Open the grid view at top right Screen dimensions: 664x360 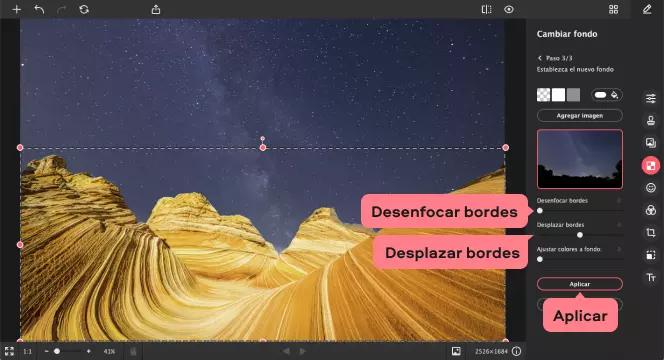click(614, 9)
